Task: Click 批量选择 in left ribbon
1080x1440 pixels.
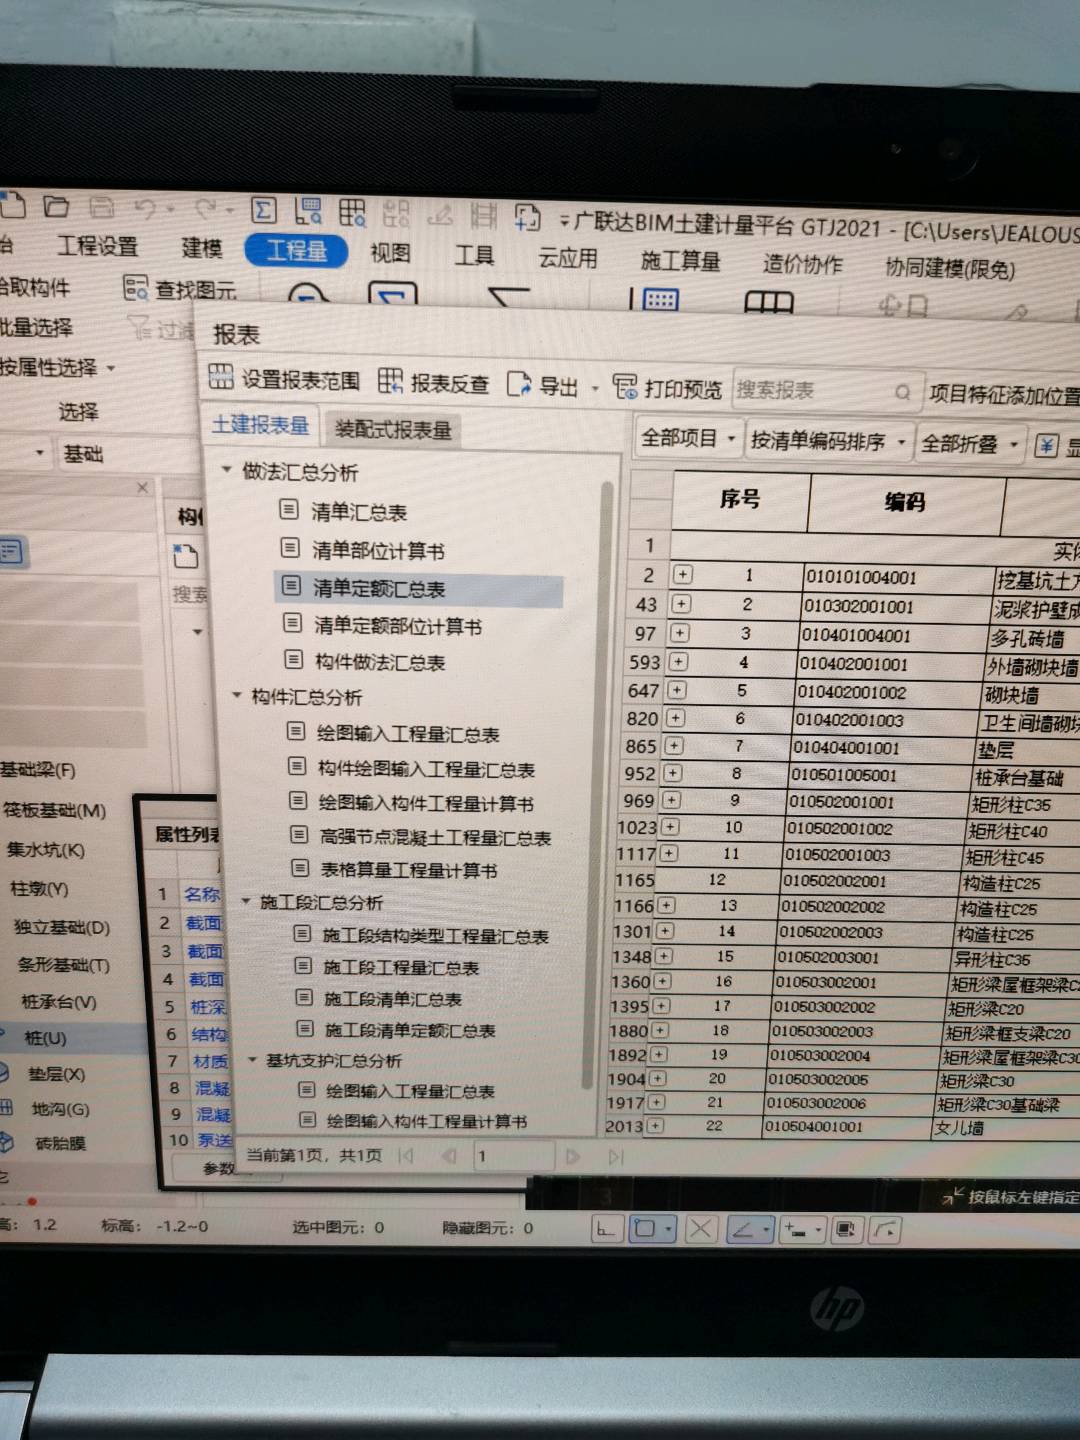Action: click(36, 327)
